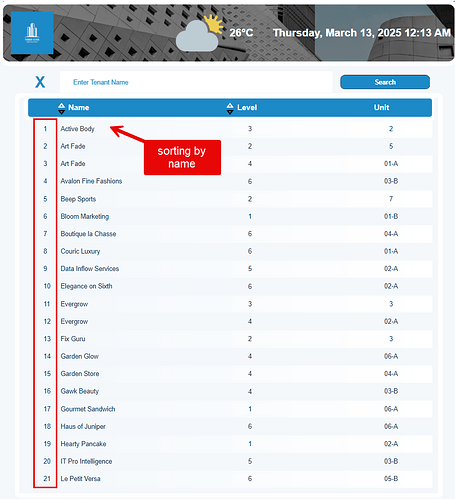Click the cloudy weather icon

tap(199, 34)
